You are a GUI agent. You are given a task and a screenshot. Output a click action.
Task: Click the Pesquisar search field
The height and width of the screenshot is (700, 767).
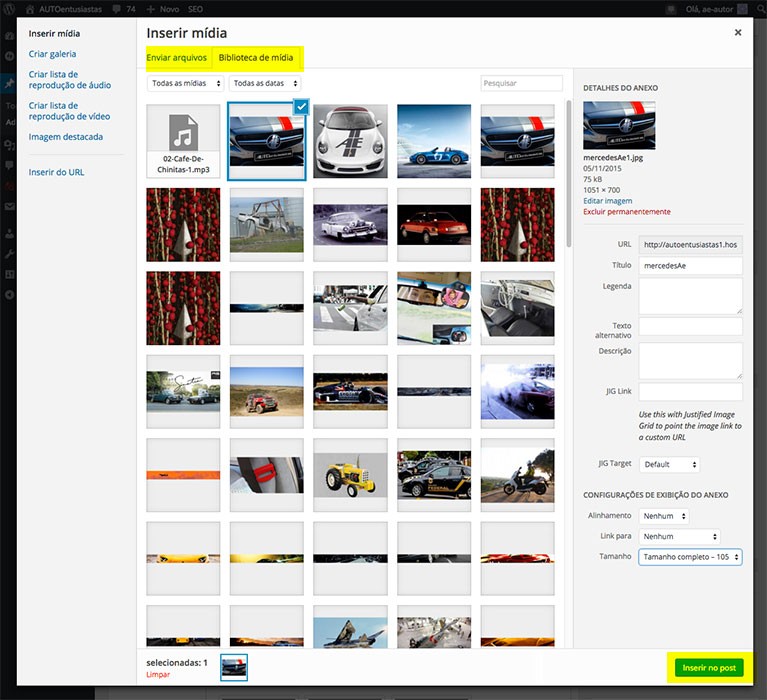(520, 84)
